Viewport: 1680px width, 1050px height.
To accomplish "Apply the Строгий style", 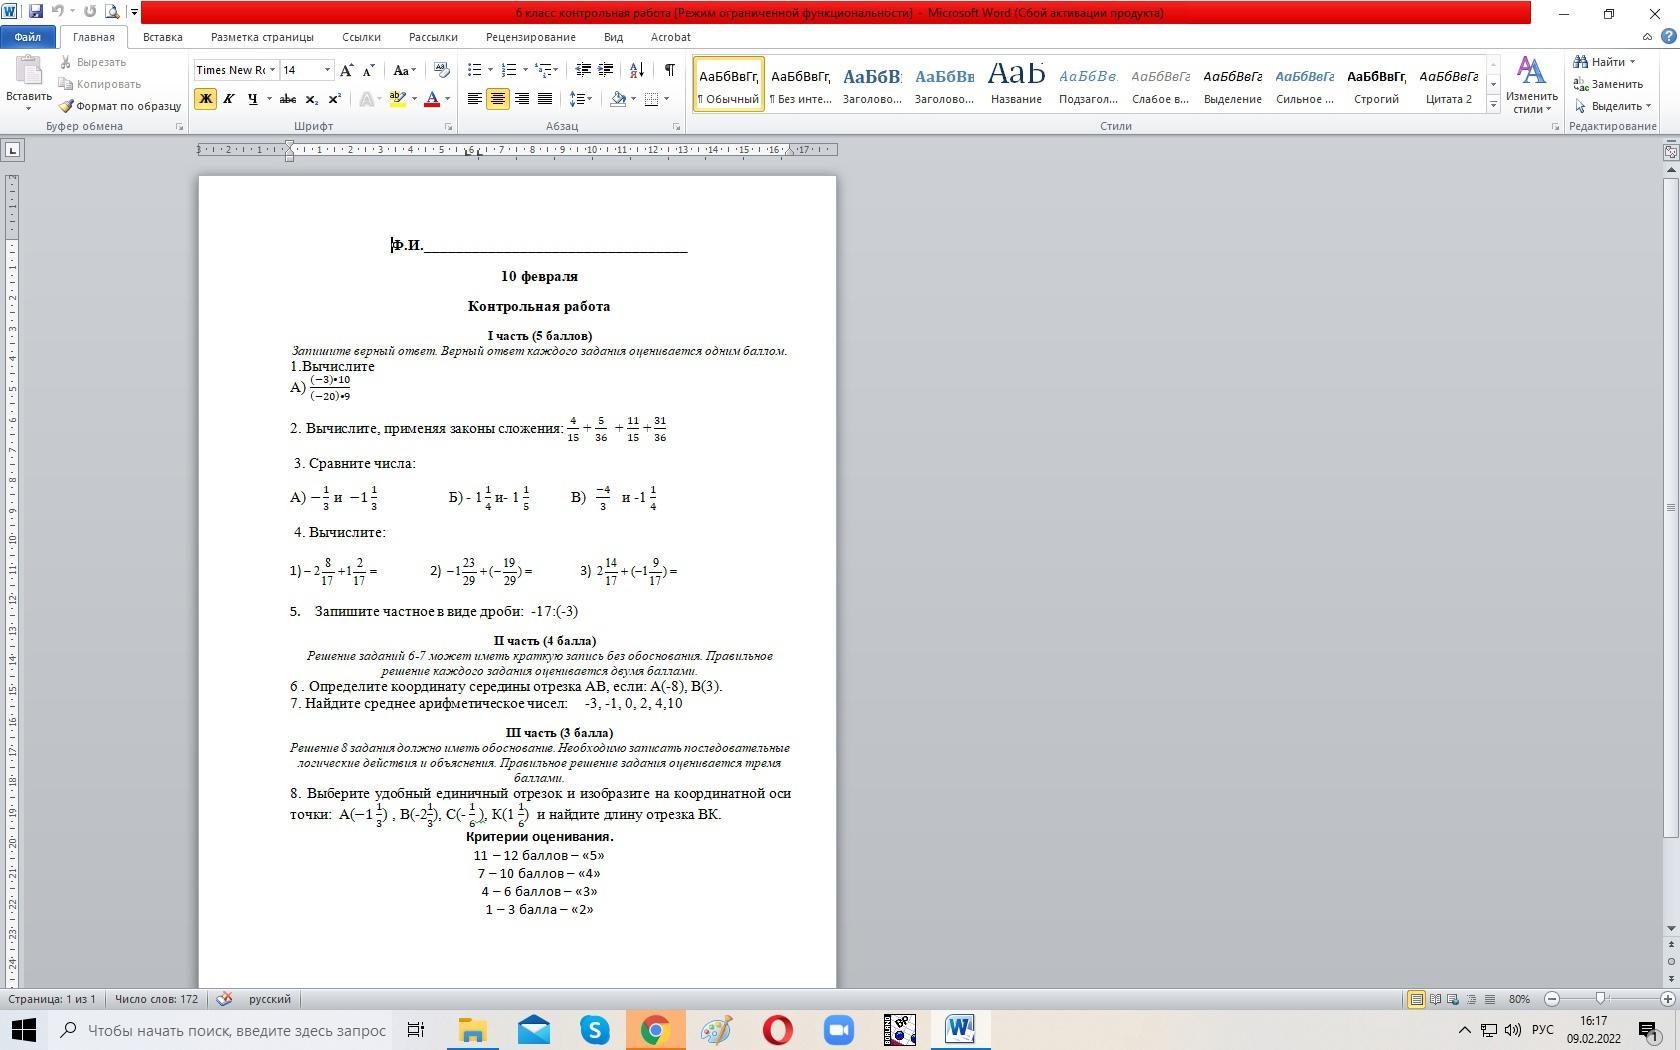I will coord(1376,84).
